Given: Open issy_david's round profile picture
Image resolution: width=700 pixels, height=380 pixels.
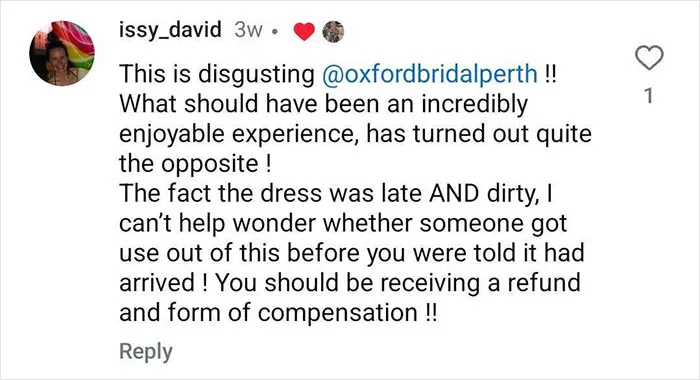Looking at the screenshot, I should [x=62, y=53].
